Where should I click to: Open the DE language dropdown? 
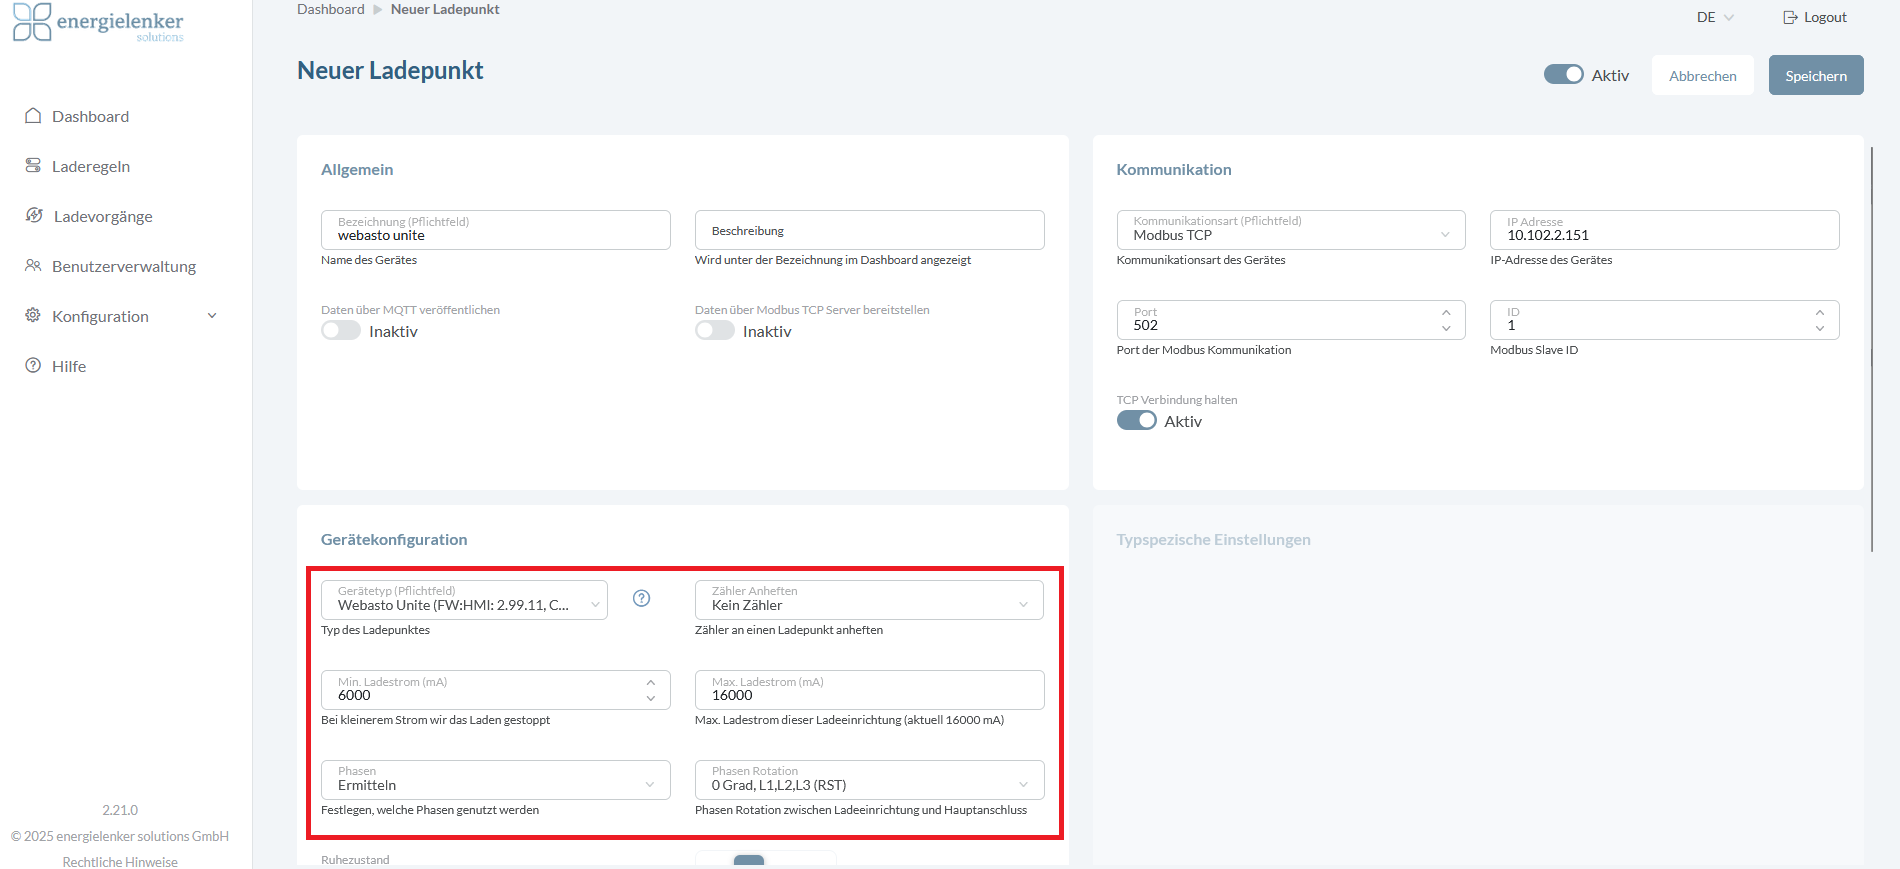(x=1716, y=17)
